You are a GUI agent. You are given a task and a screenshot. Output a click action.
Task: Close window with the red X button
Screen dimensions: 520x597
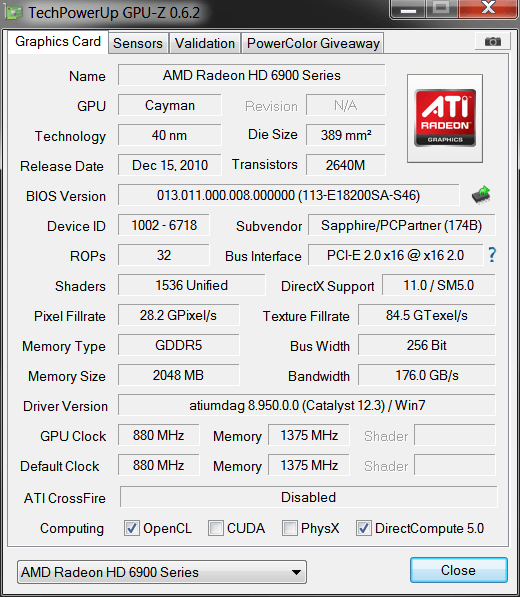click(488, 9)
